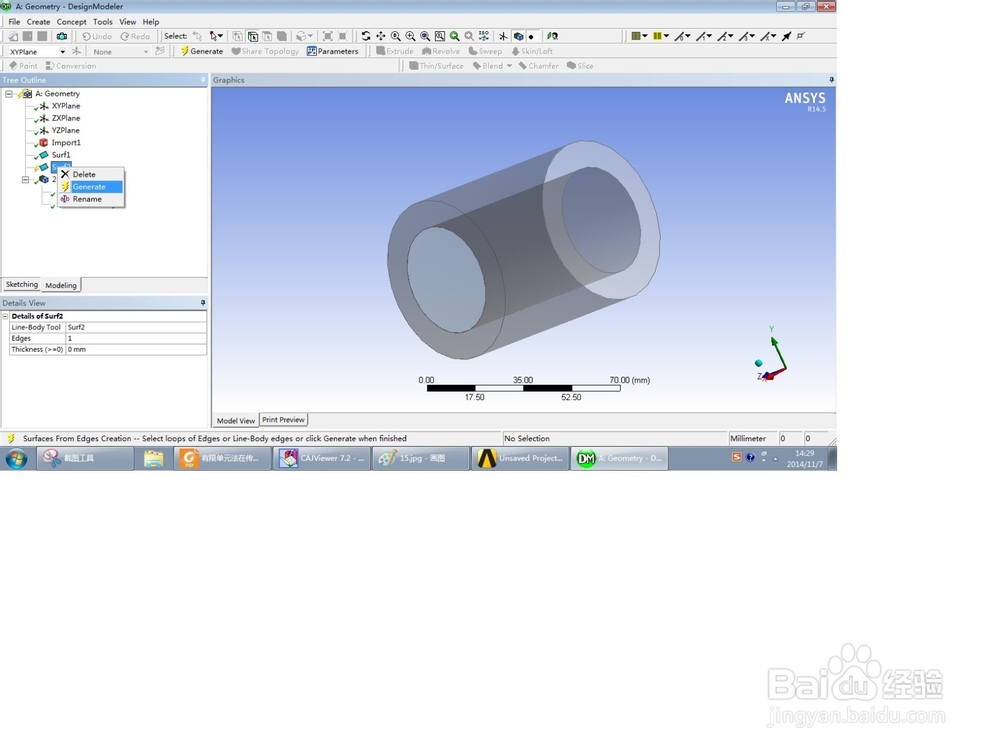Click the Rotate view icon
This screenshot has width=1000, height=750.
(366, 36)
